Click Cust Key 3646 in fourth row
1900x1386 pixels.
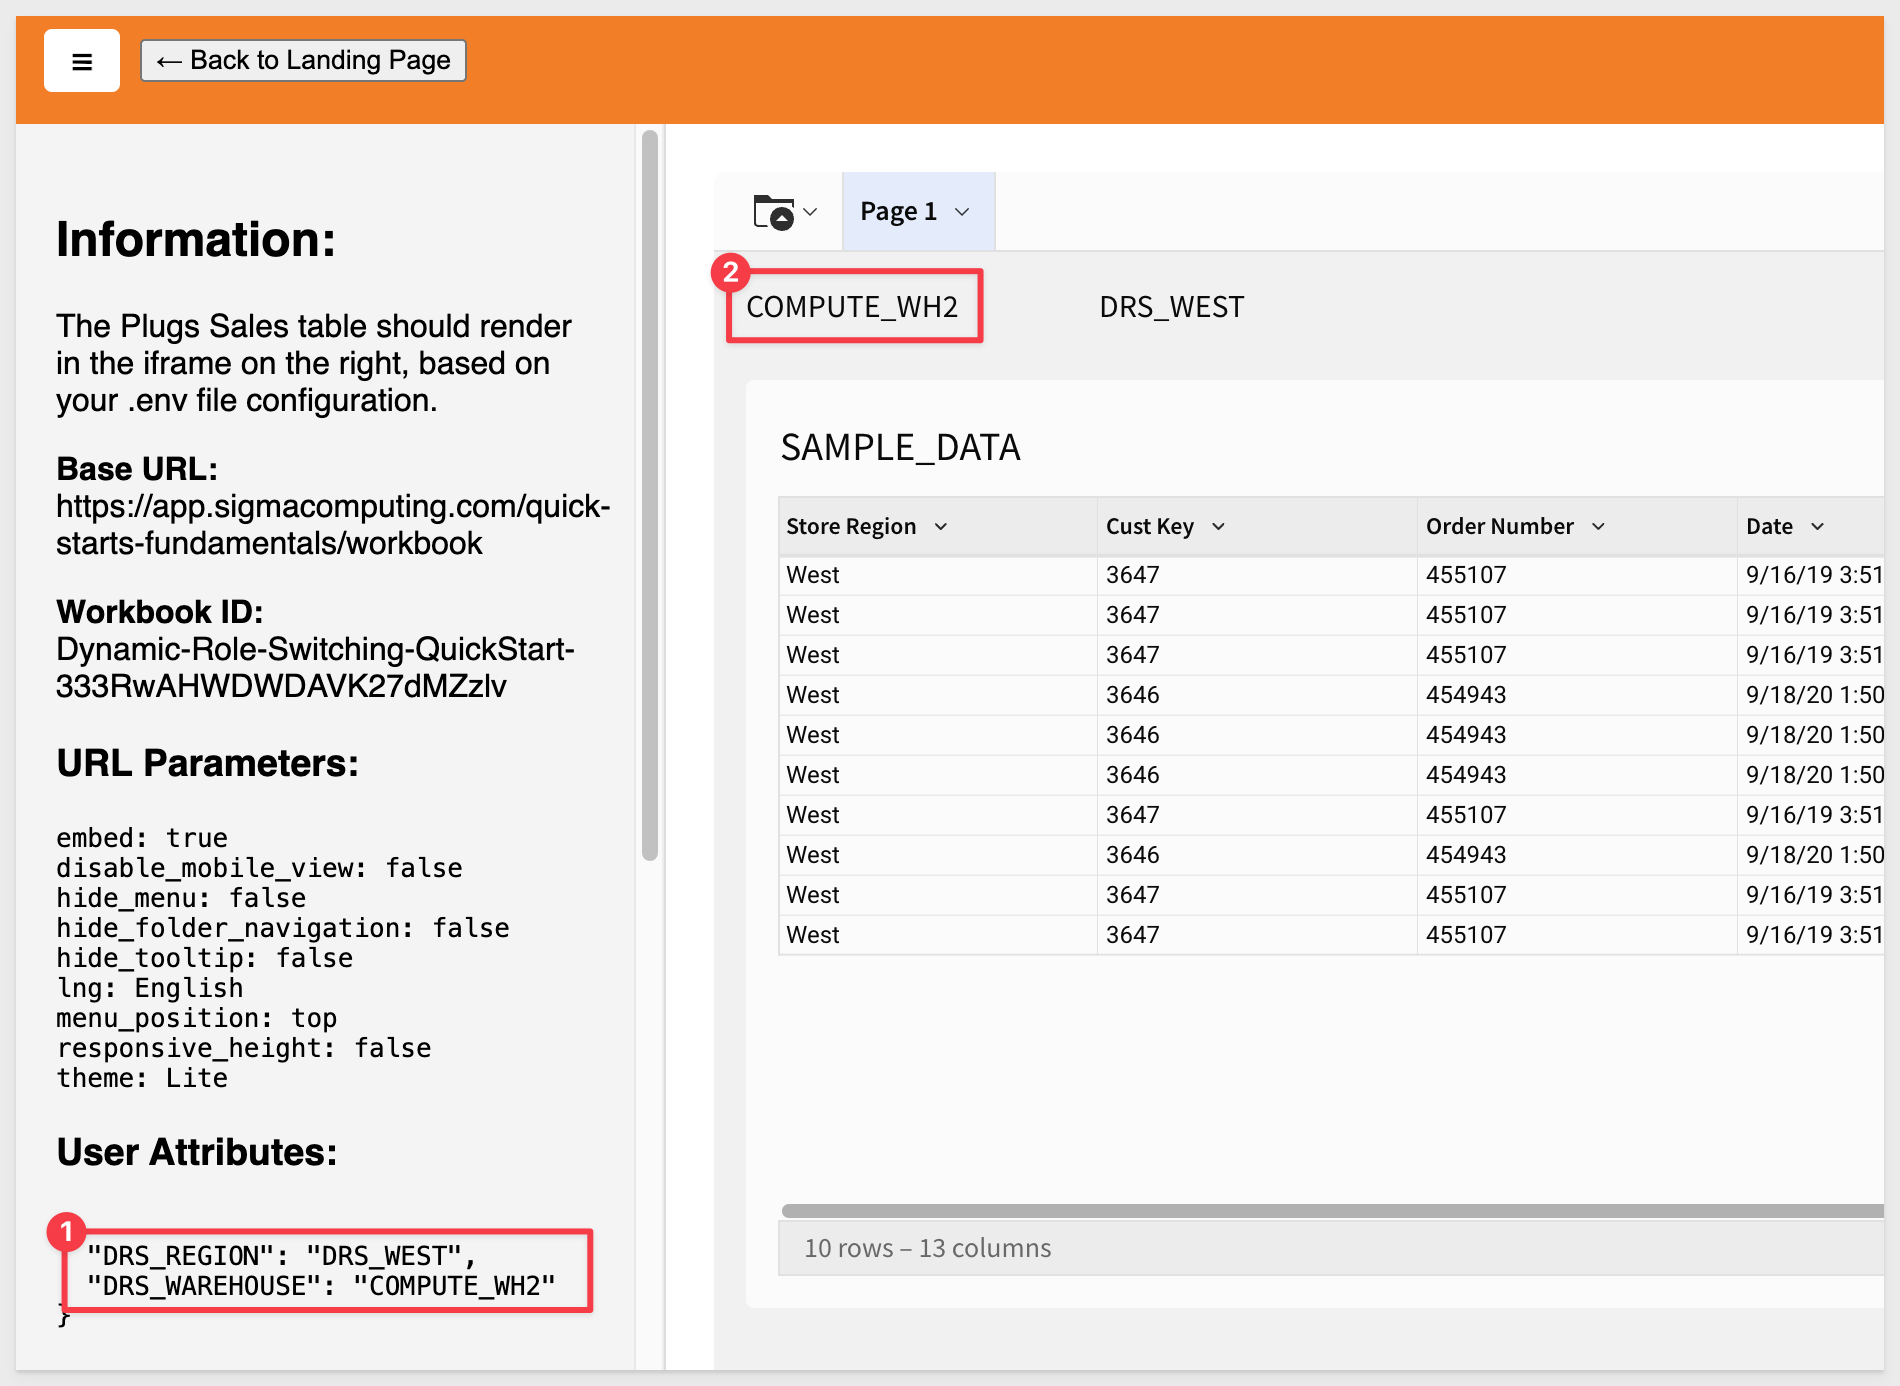[x=1257, y=695]
